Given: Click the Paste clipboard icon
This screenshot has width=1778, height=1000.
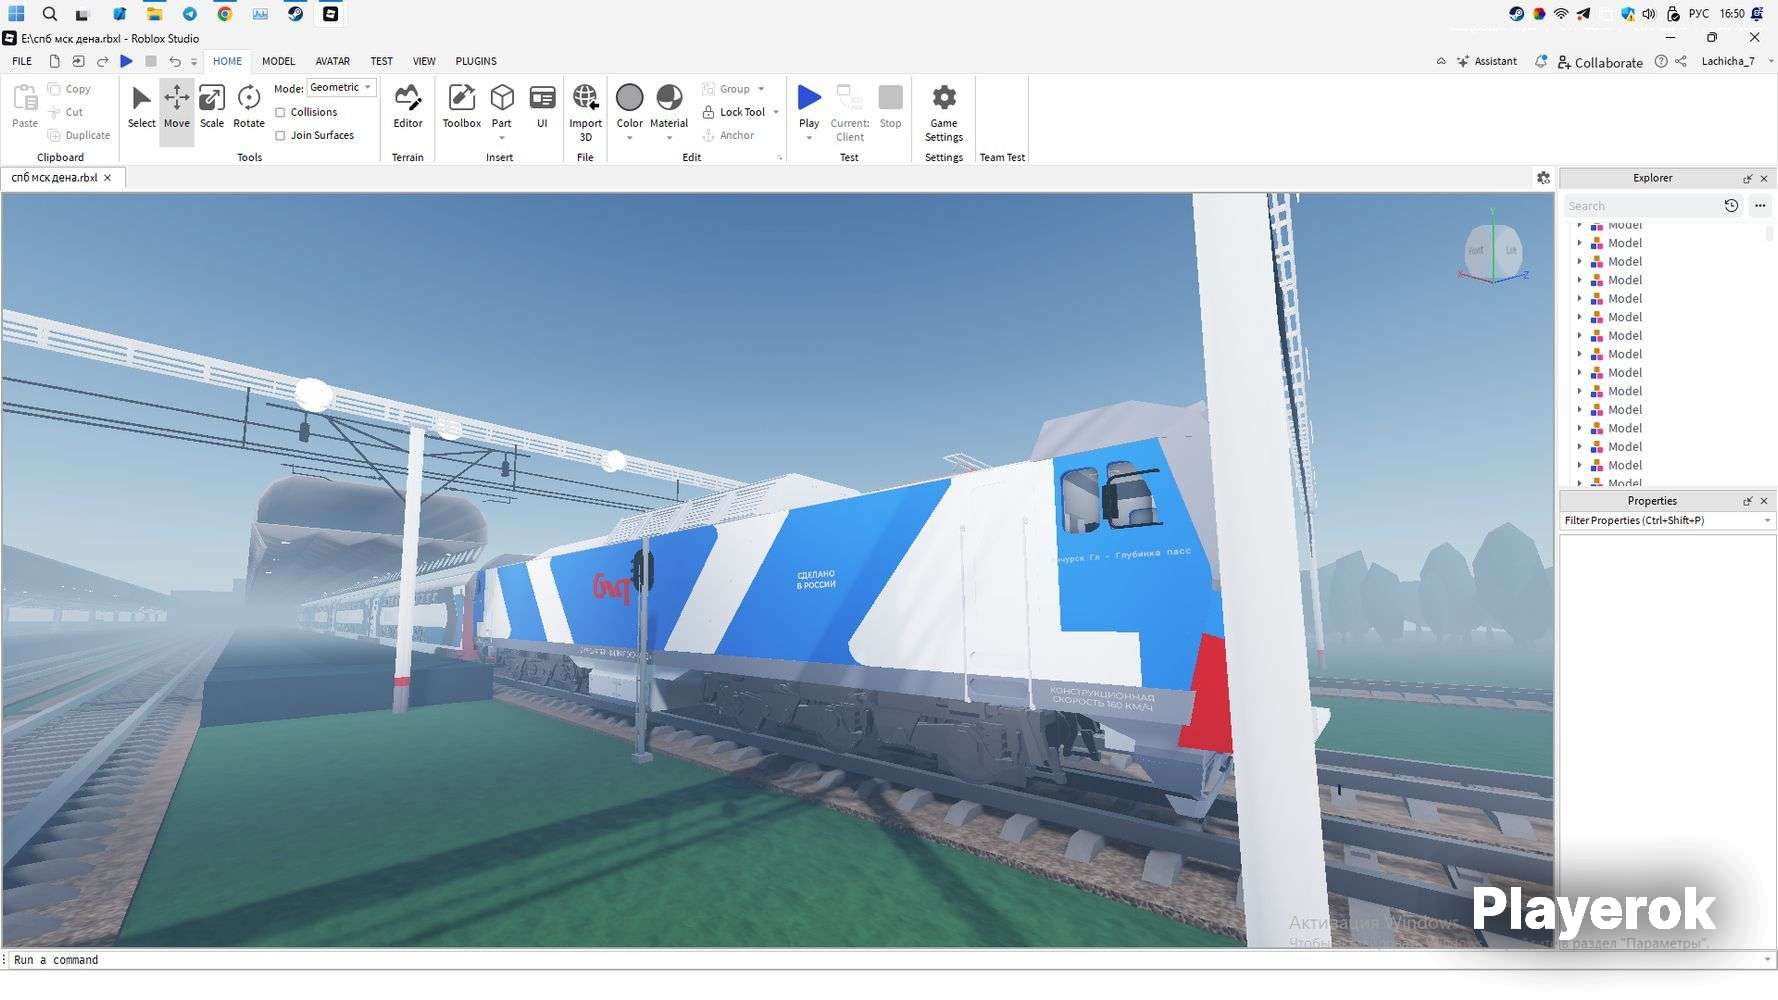Looking at the screenshot, I should [25, 107].
